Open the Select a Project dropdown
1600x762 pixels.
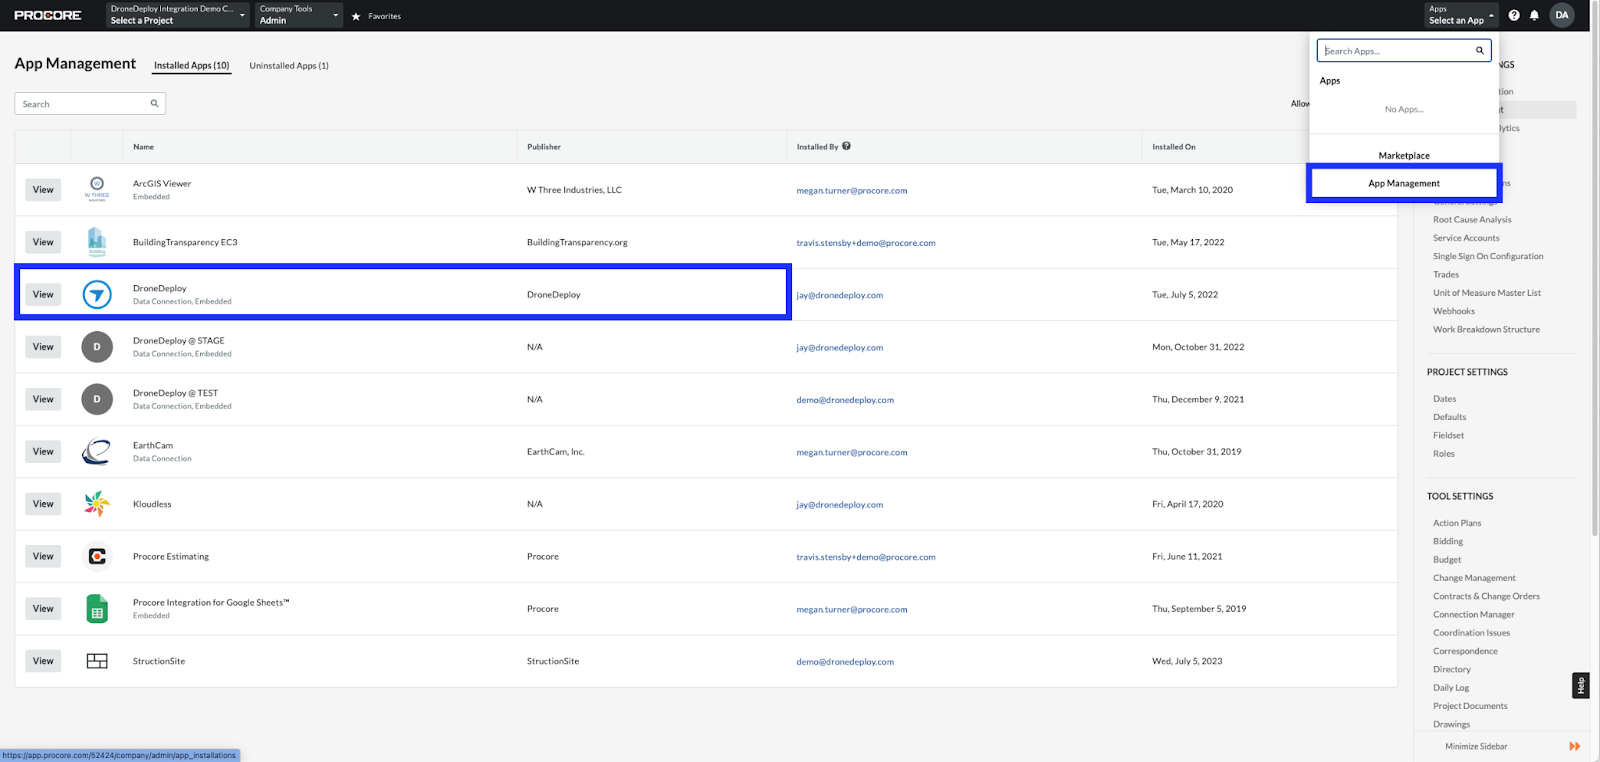pyautogui.click(x=177, y=15)
